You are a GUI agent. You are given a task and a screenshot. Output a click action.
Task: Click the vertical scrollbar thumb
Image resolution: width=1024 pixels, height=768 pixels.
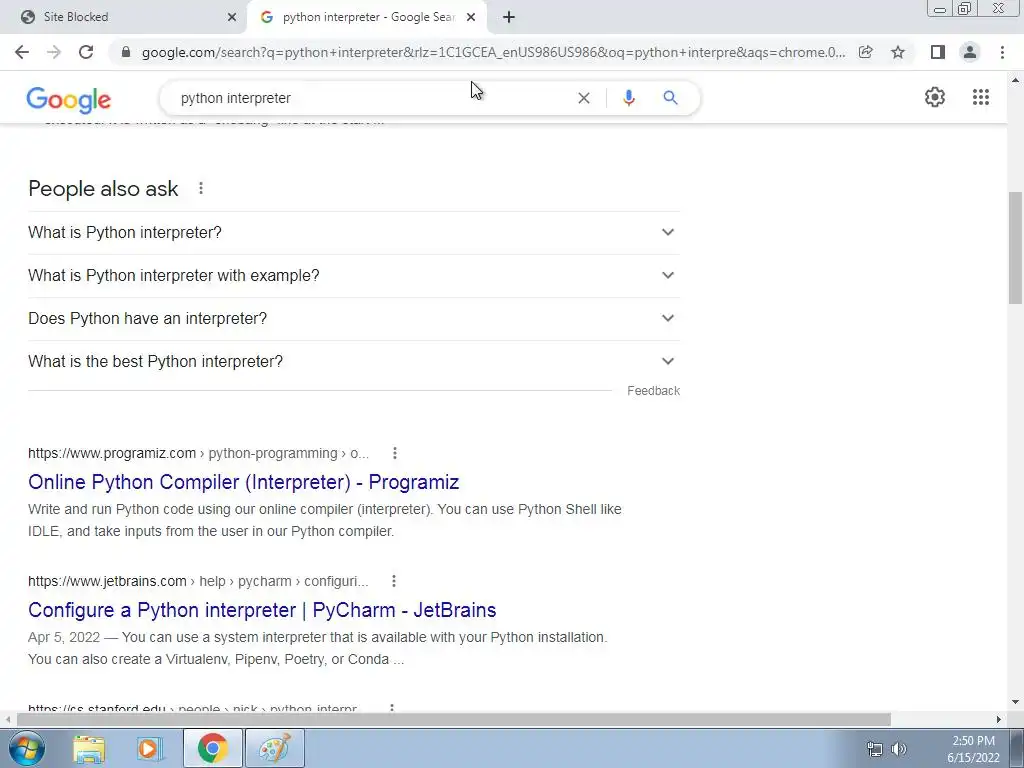point(1015,247)
